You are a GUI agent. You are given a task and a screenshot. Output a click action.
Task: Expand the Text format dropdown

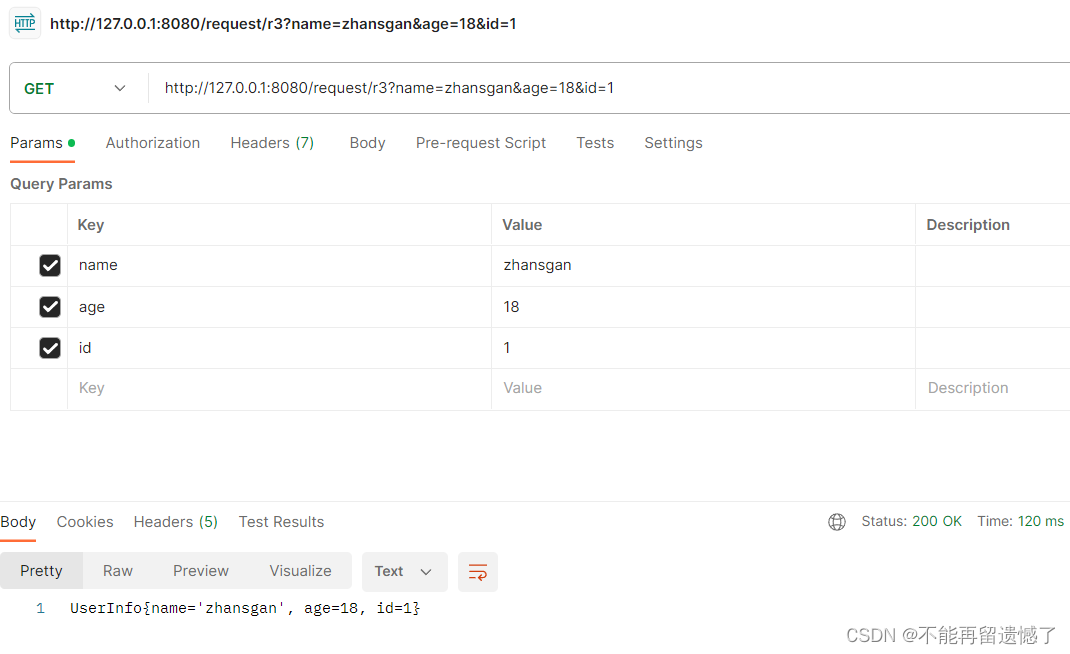click(404, 572)
